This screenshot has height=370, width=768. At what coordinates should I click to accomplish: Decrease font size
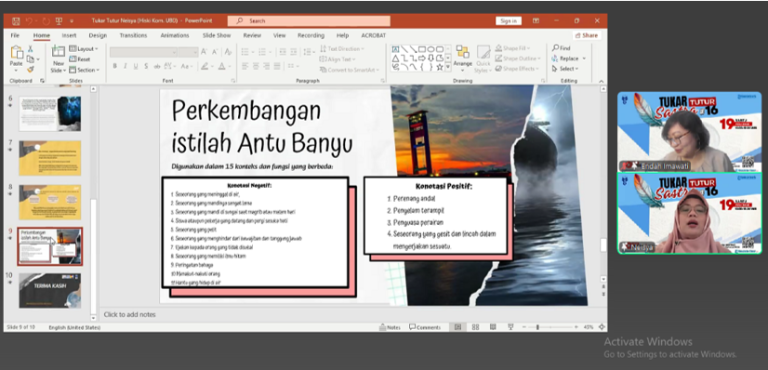216,52
